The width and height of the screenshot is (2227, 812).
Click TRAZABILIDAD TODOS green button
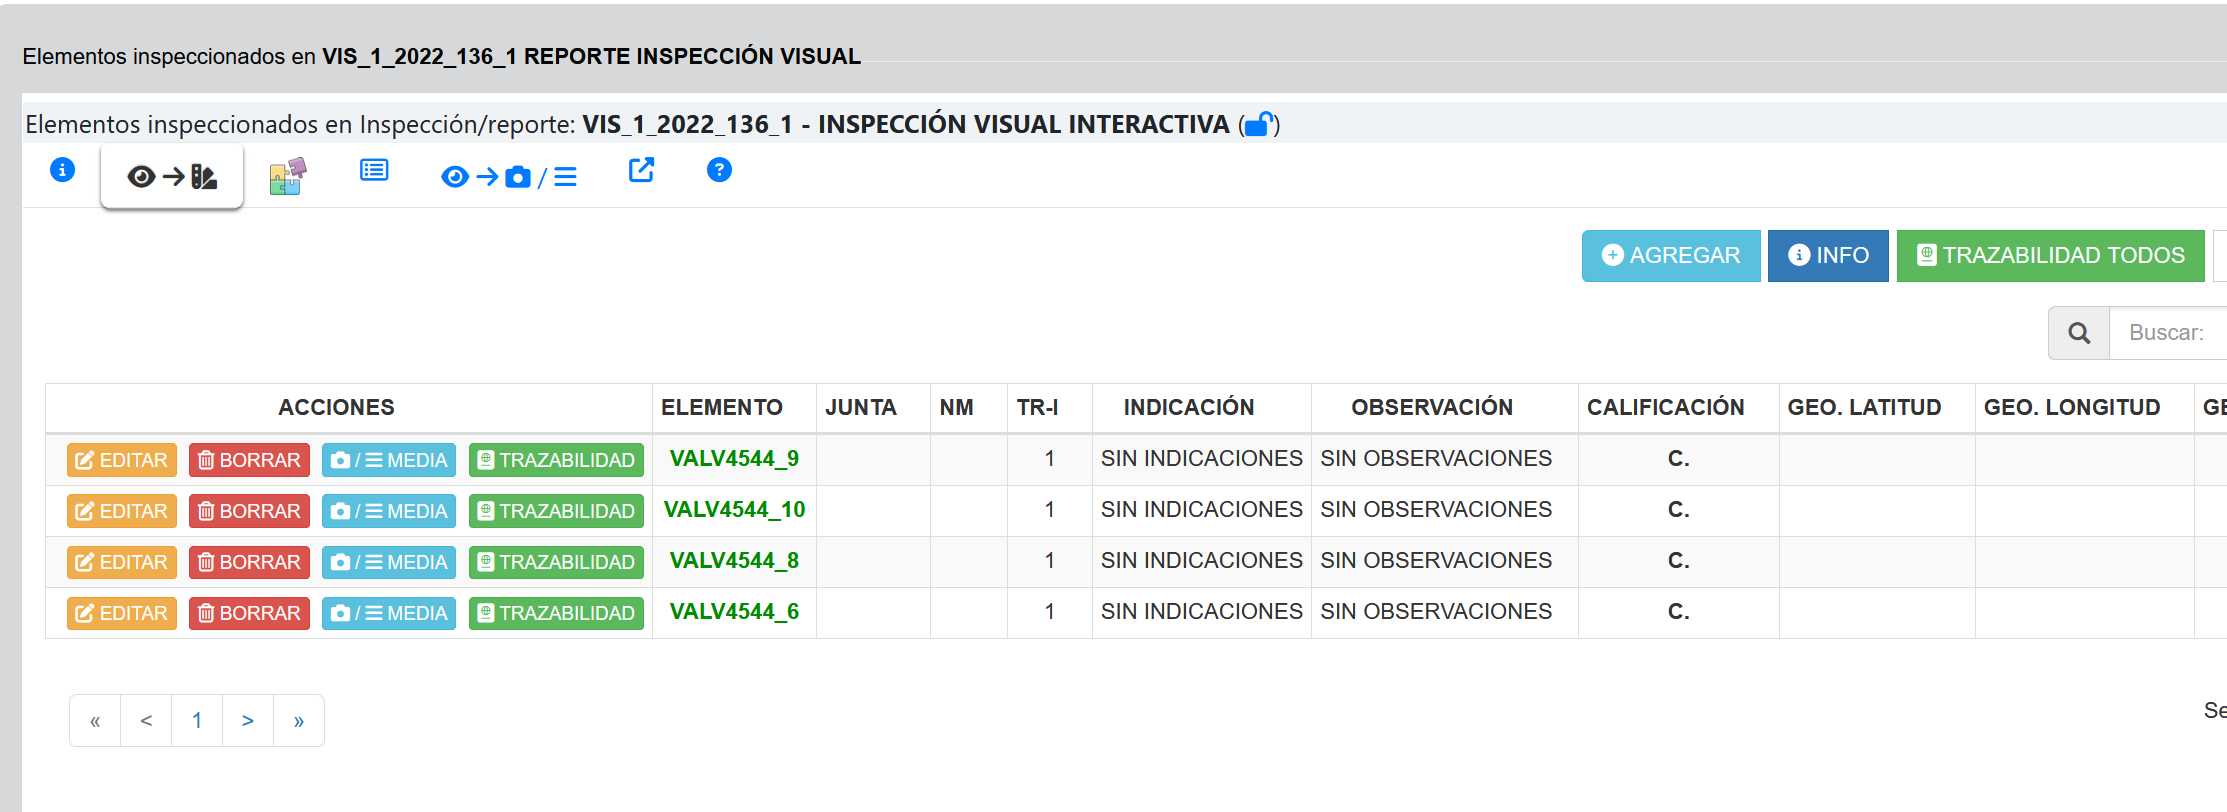[x=2050, y=256]
